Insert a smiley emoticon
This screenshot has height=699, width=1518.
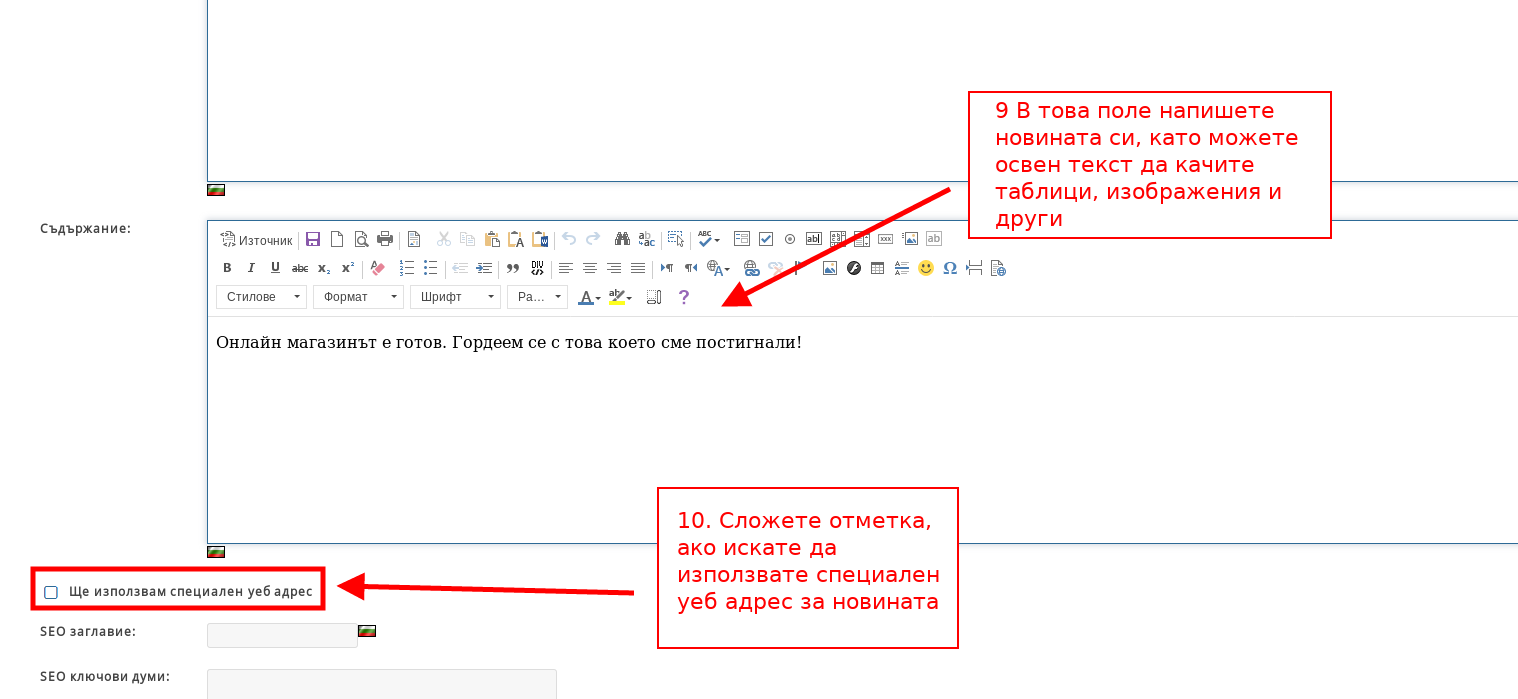tap(926, 268)
